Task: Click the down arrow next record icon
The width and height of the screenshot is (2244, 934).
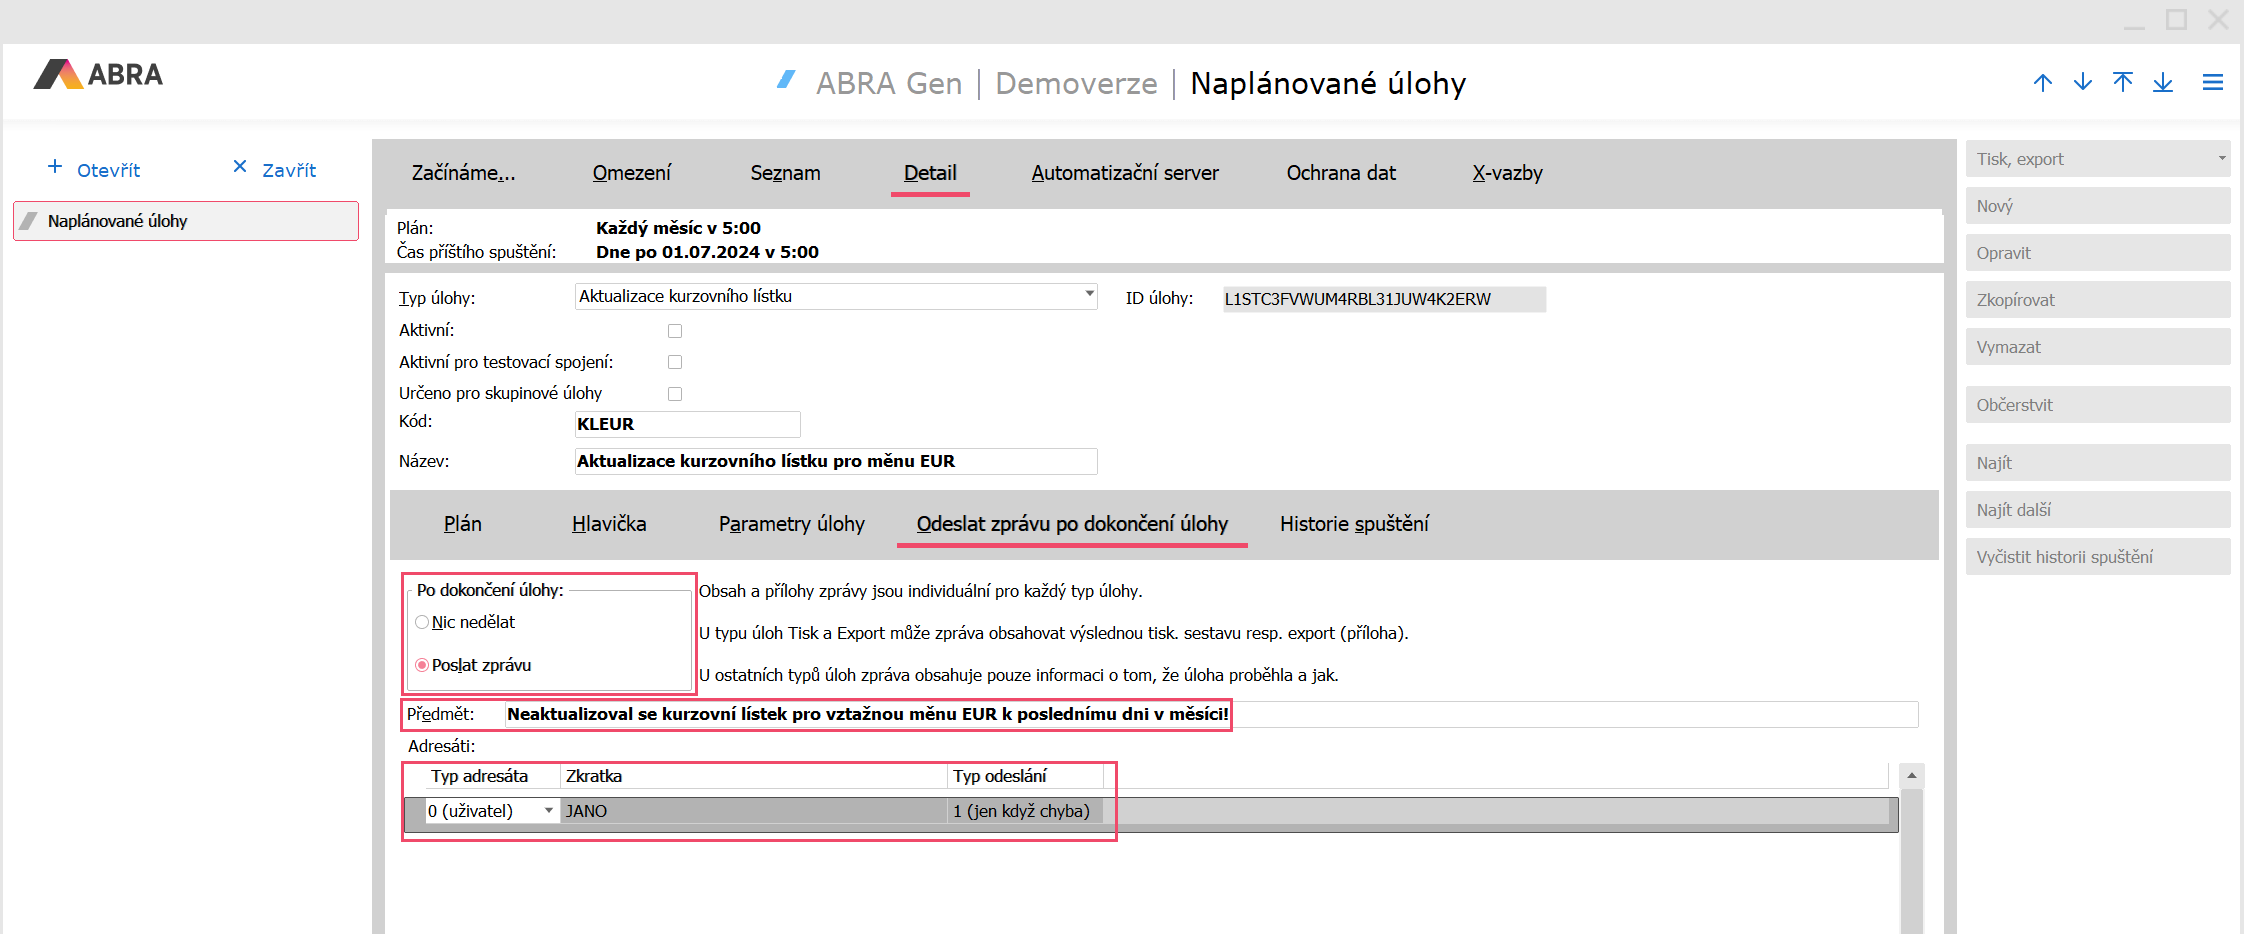Action: (2083, 83)
